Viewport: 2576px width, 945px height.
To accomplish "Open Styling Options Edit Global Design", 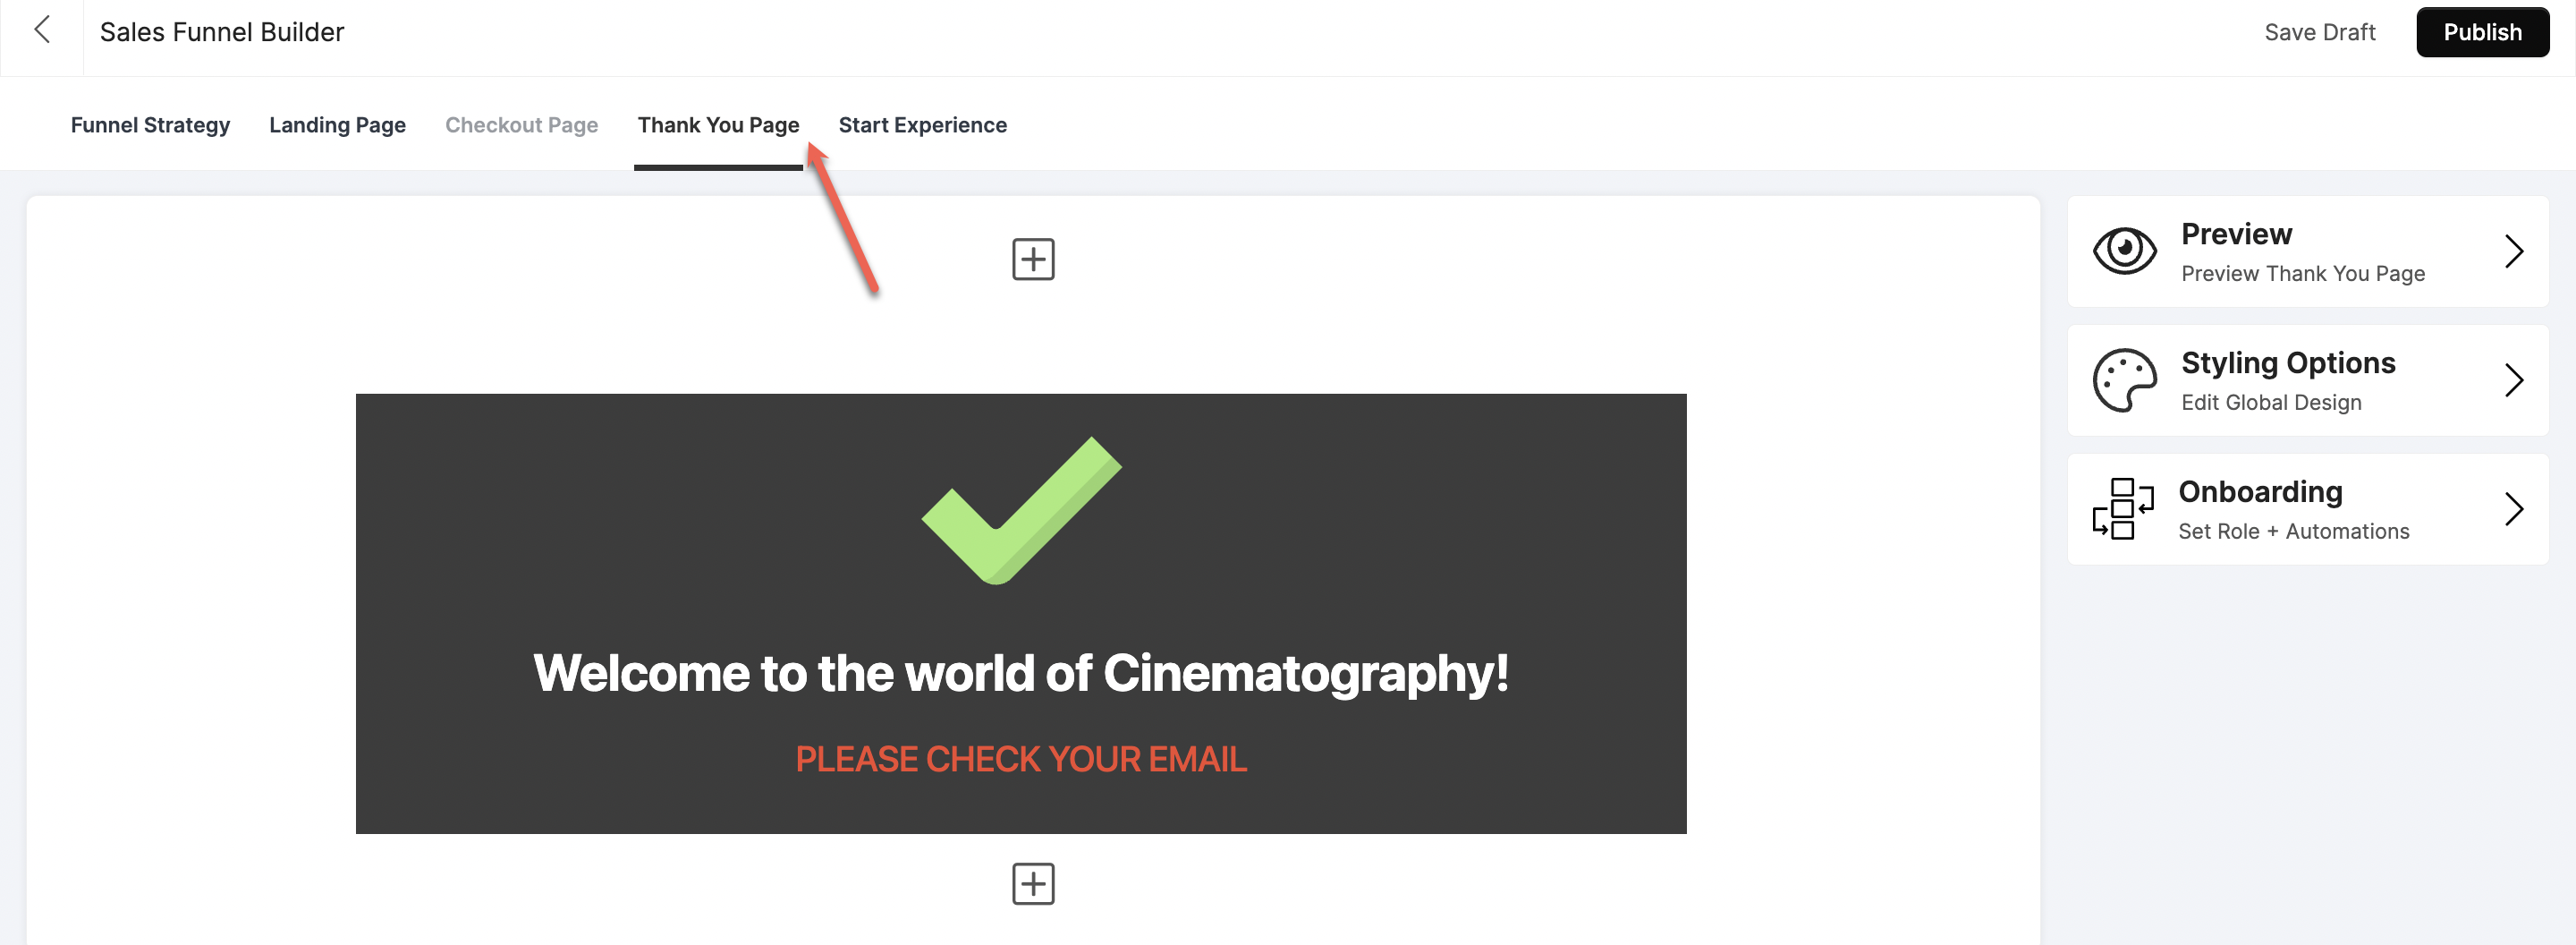I will [x=2307, y=380].
